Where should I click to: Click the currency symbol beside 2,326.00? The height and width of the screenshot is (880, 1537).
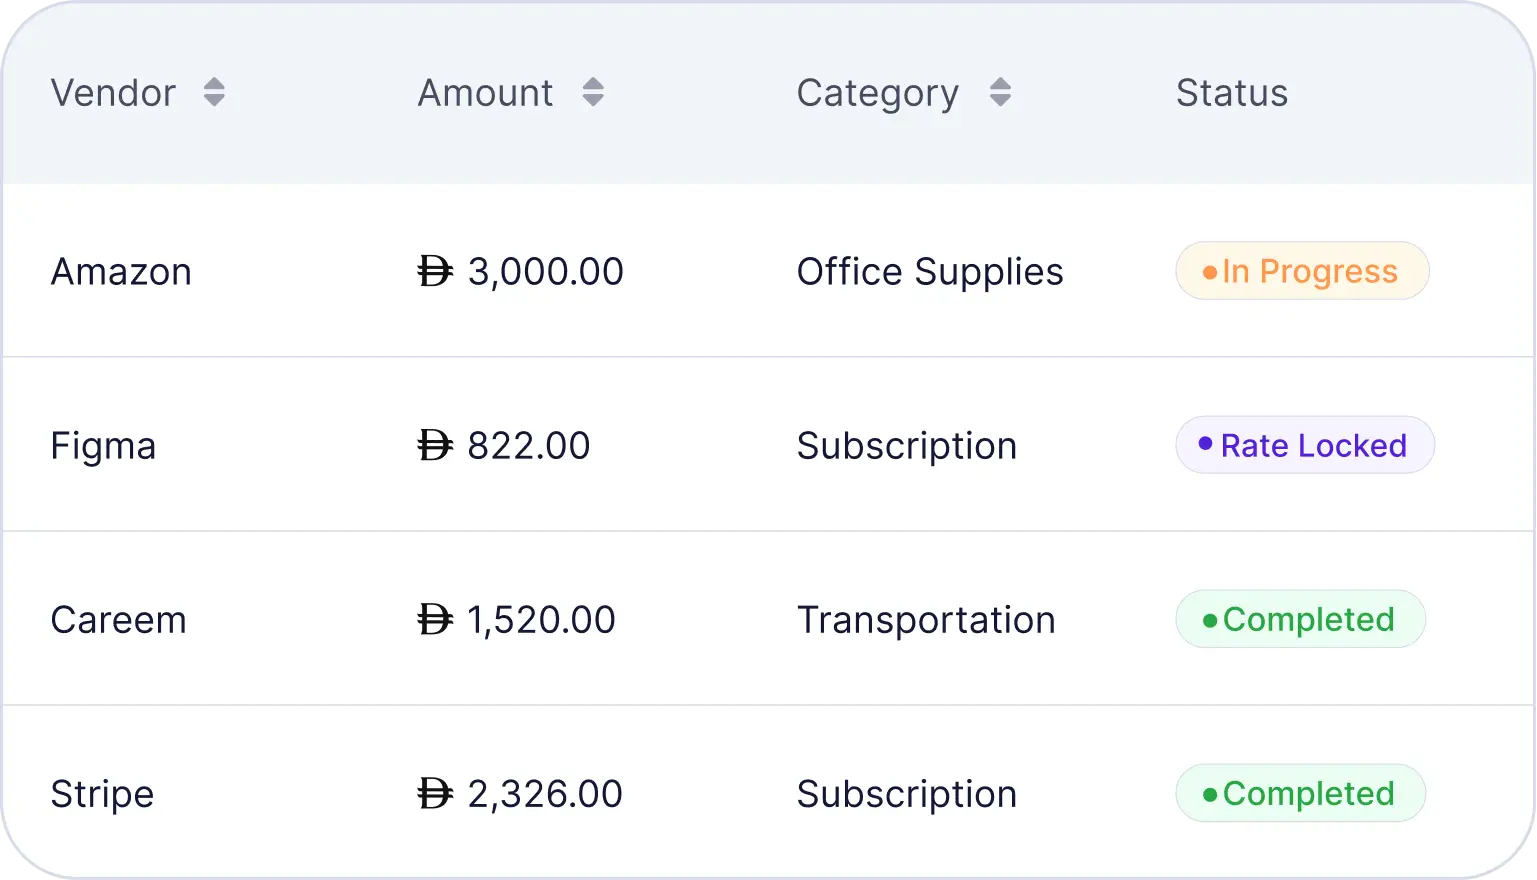coord(435,794)
